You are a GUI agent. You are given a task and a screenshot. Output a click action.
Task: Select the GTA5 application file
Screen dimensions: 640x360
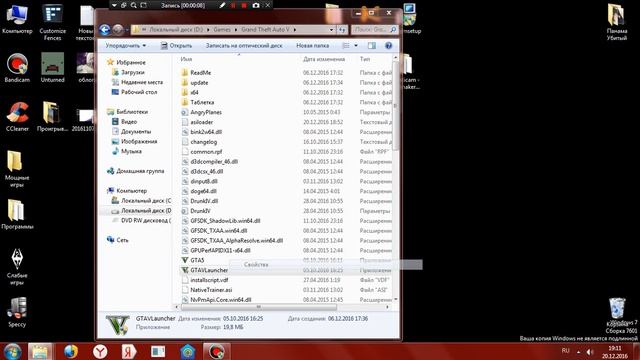coord(197,260)
